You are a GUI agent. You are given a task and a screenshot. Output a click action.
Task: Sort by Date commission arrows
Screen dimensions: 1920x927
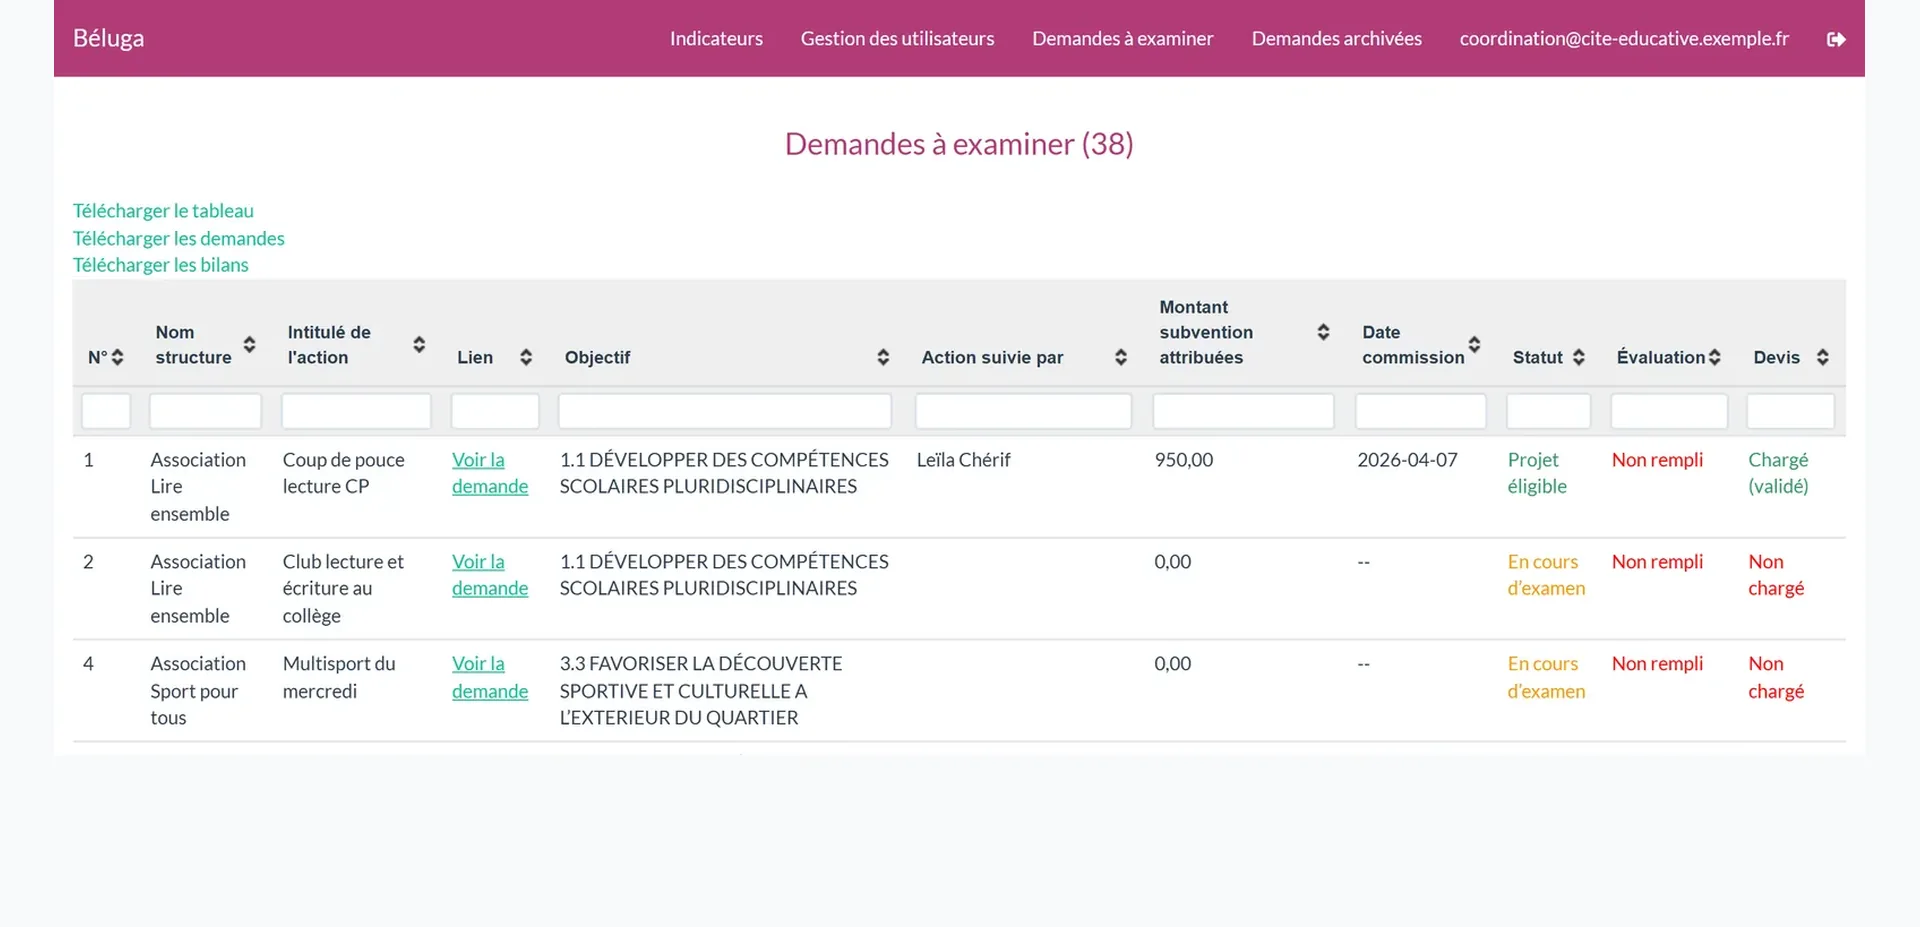[x=1474, y=344]
